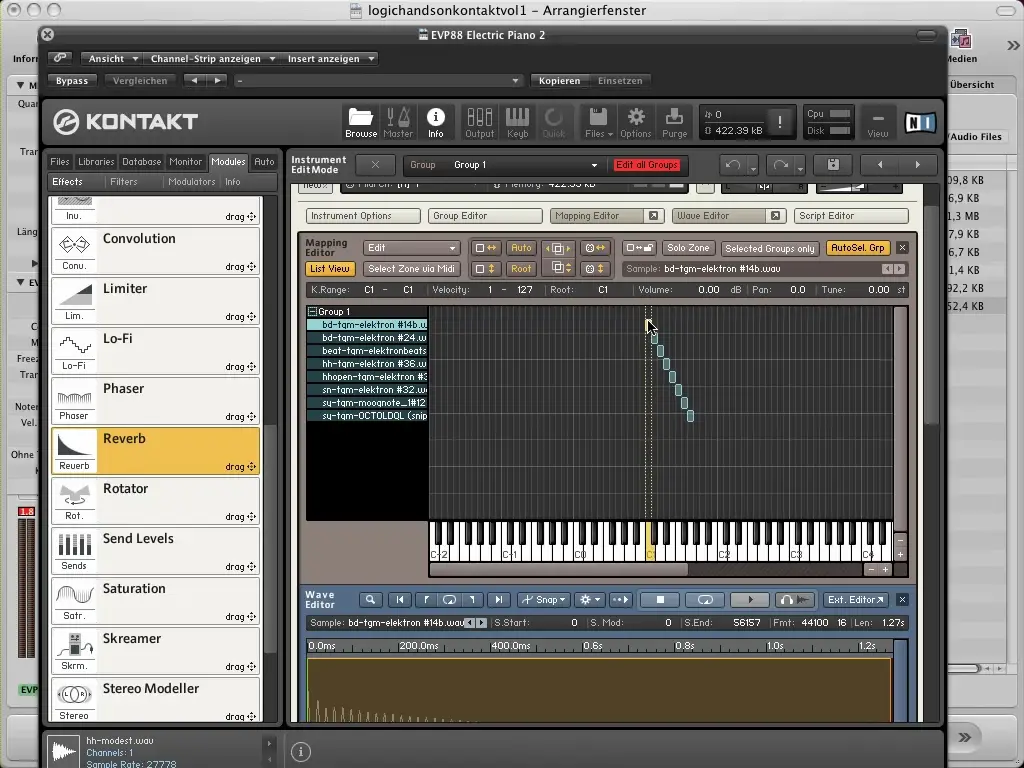Viewport: 1024px width, 768px height.
Task: Open the Snap dropdown in Wave Editor
Action: (x=544, y=600)
